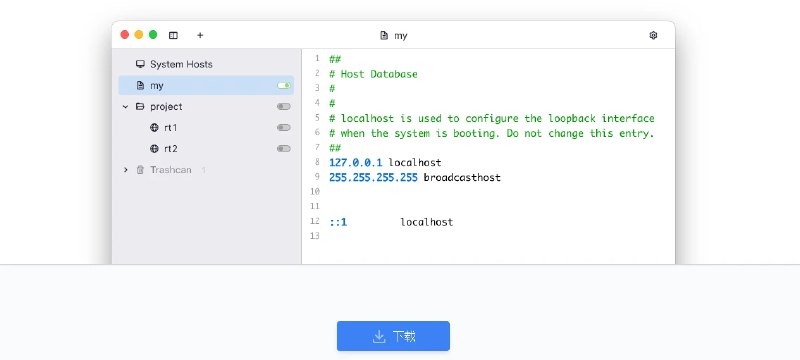The height and width of the screenshot is (360, 800).
Task: Click the Trashcan item count '1'
Action: point(203,170)
